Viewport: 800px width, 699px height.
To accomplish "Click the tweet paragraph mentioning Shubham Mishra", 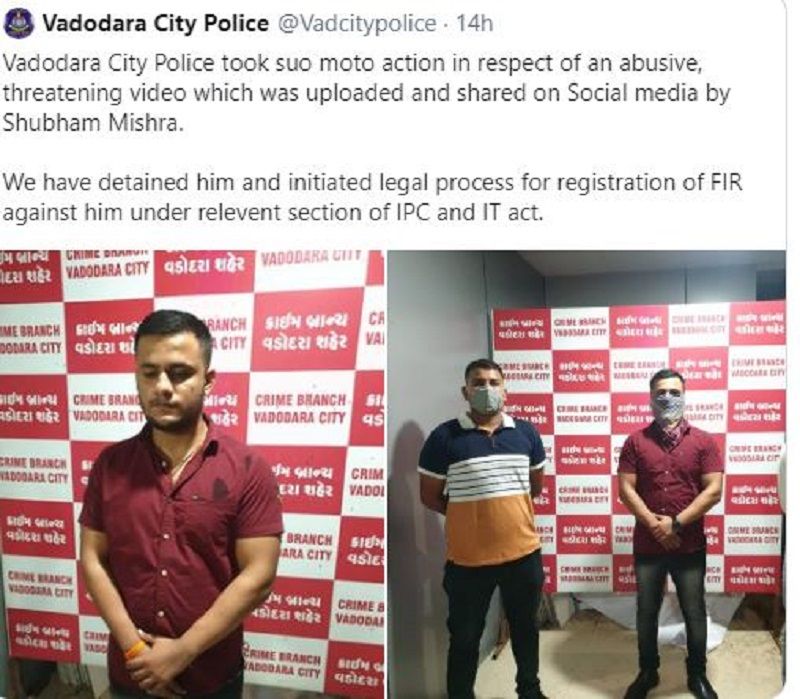I will (366, 93).
